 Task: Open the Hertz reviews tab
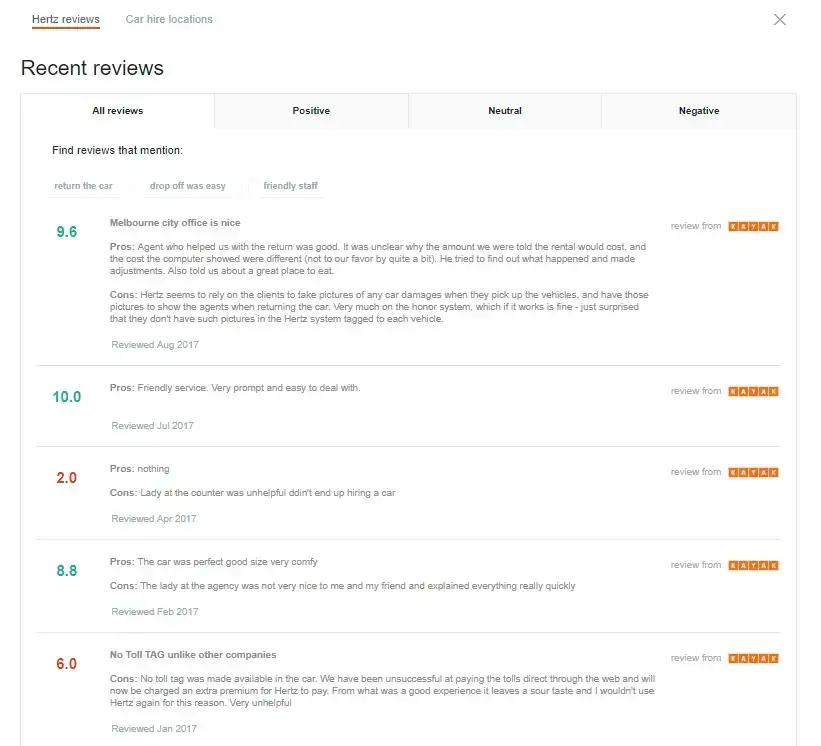(x=65, y=19)
